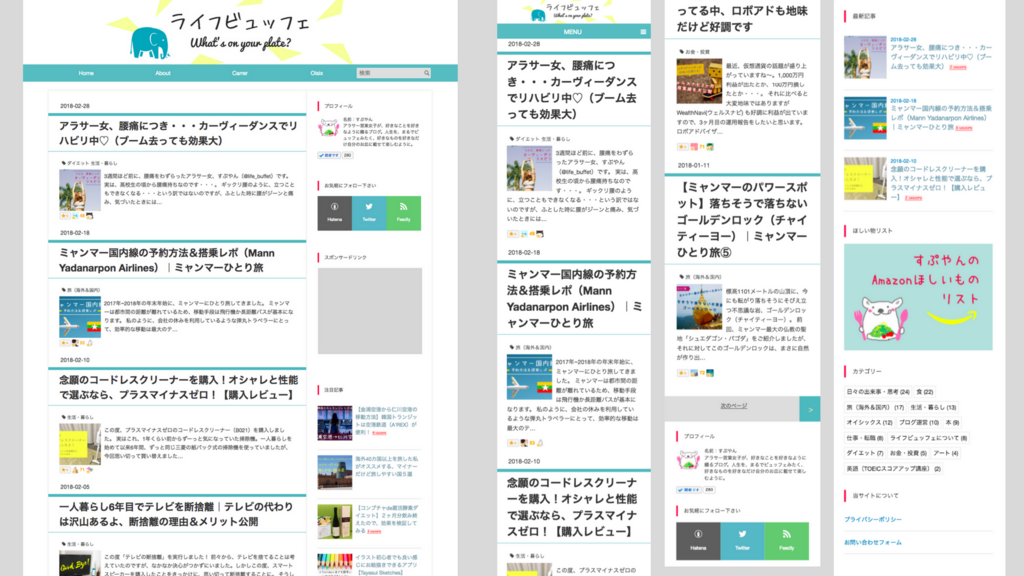The width and height of the screenshot is (1024, 576).
Task: Open Carrer in the navigation bar
Action: click(240, 73)
